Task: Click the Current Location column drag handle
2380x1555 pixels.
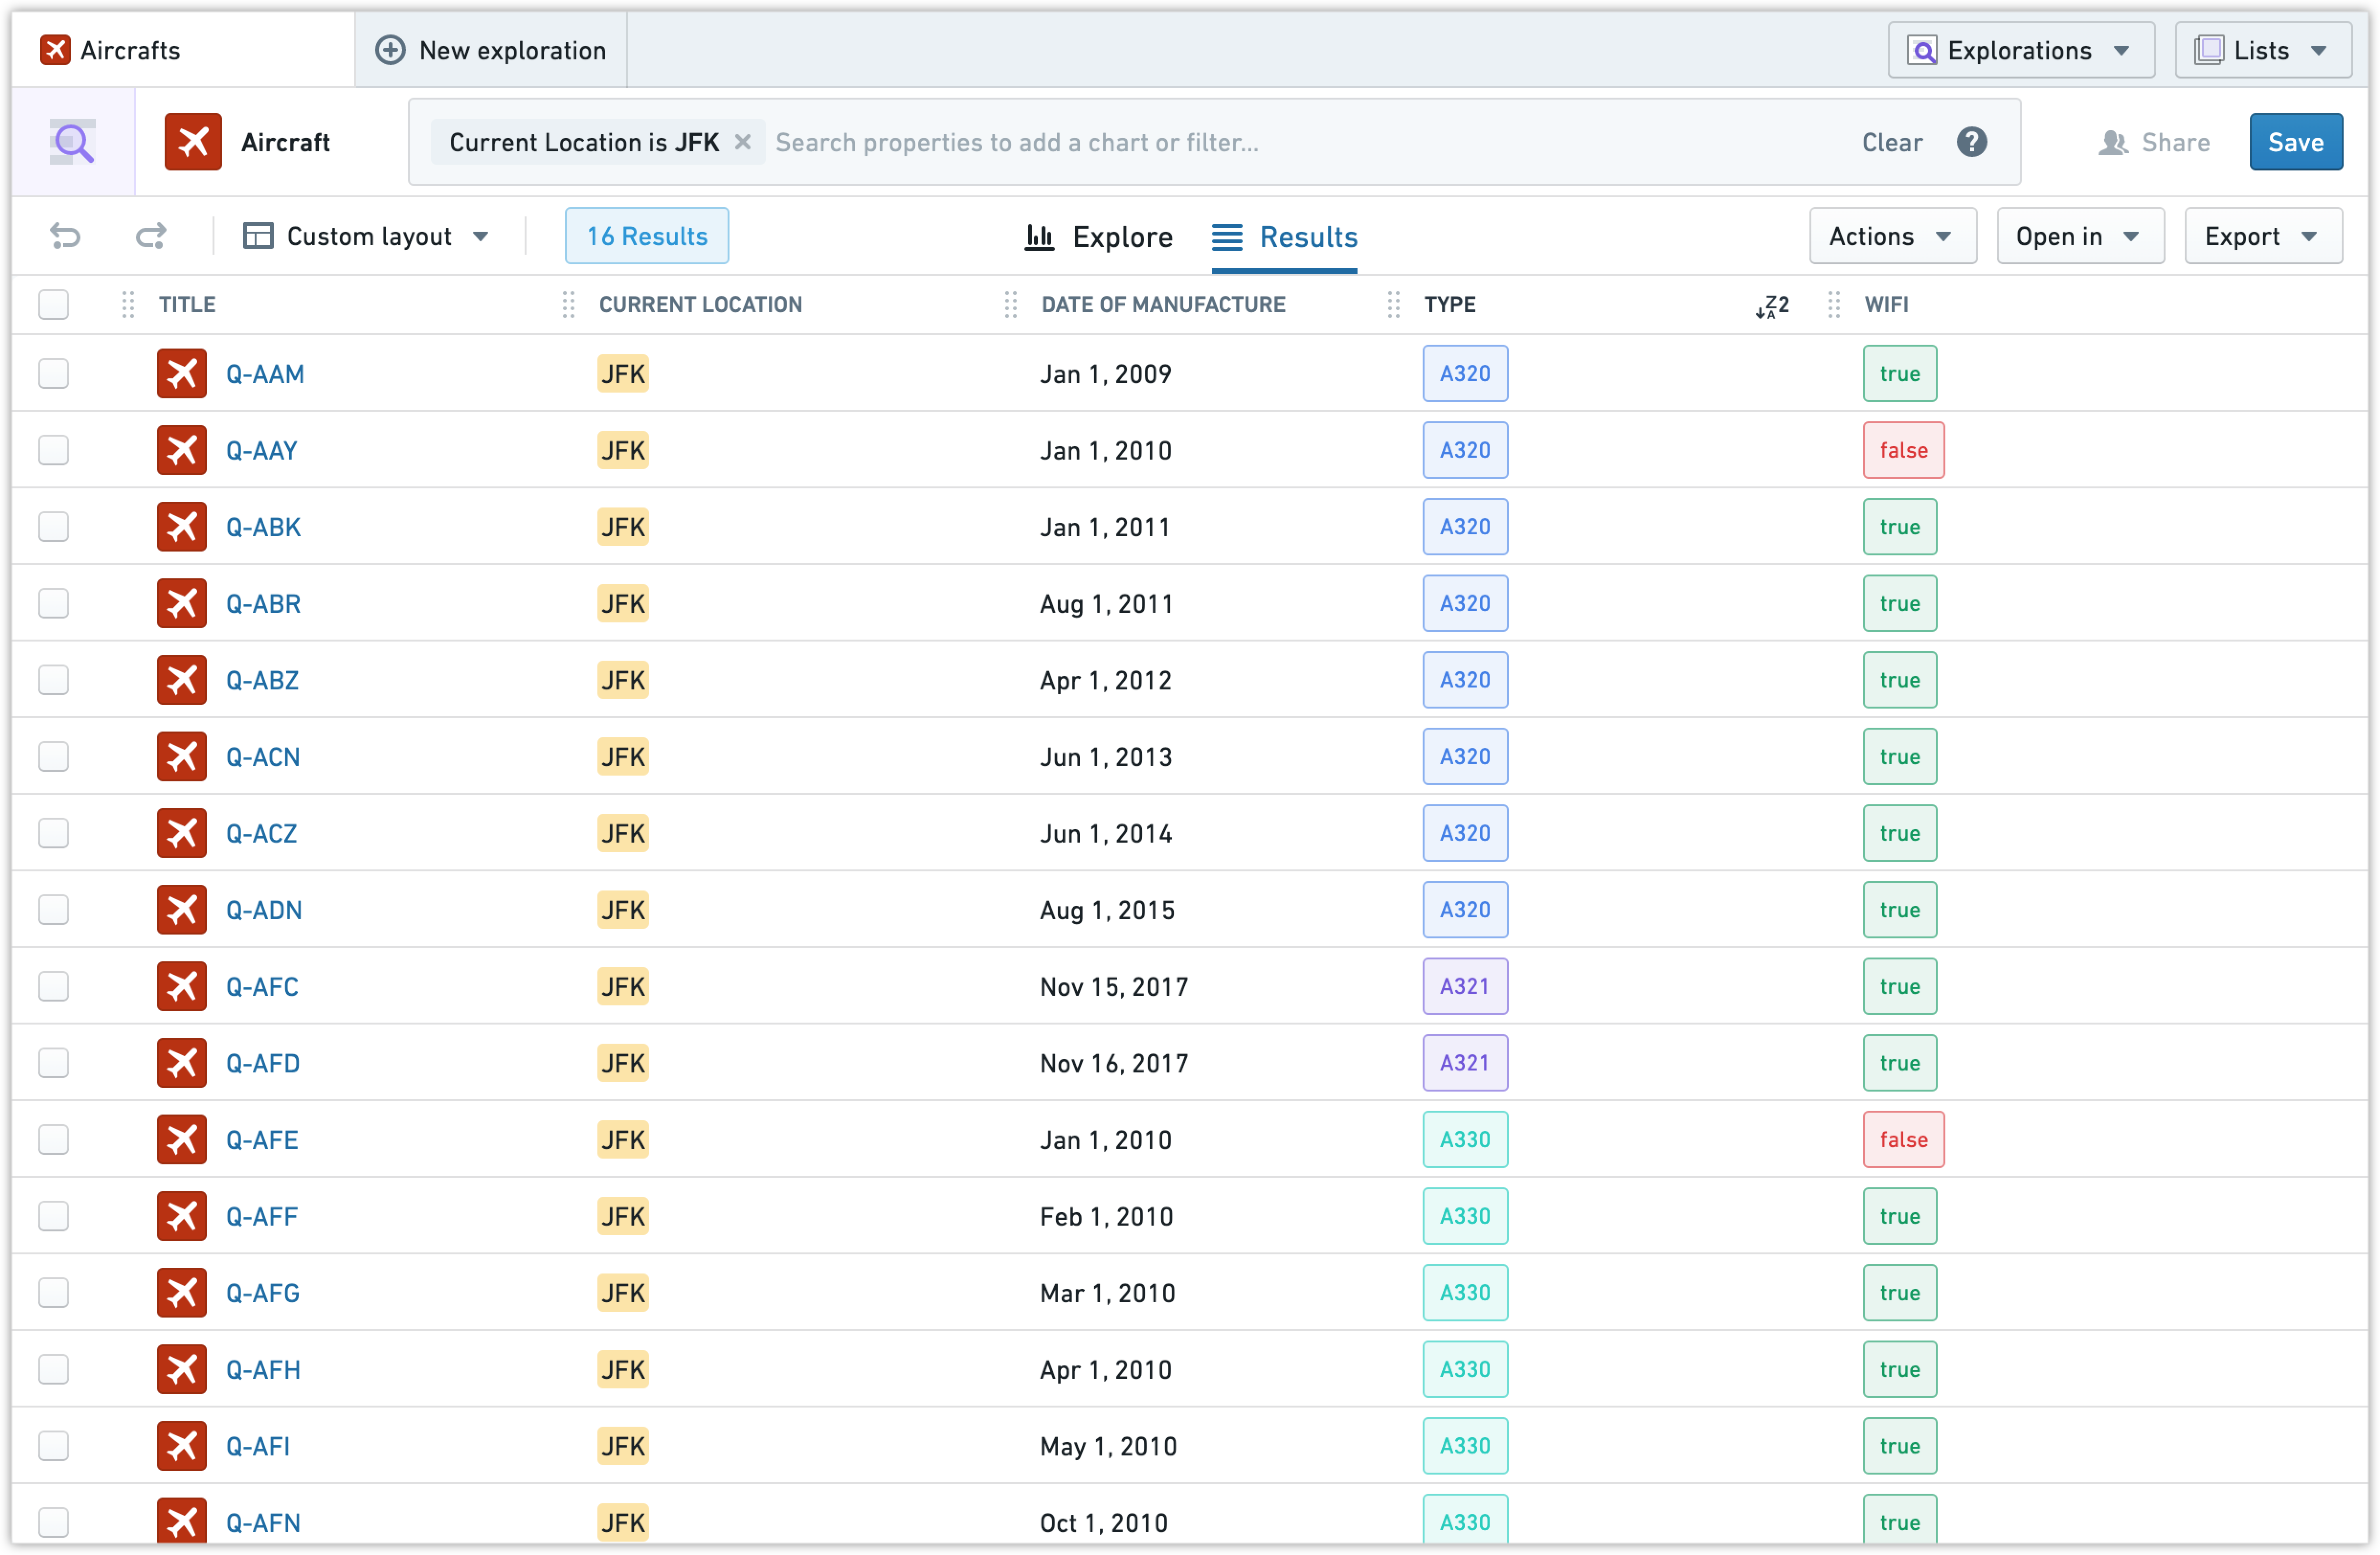Action: tap(569, 305)
